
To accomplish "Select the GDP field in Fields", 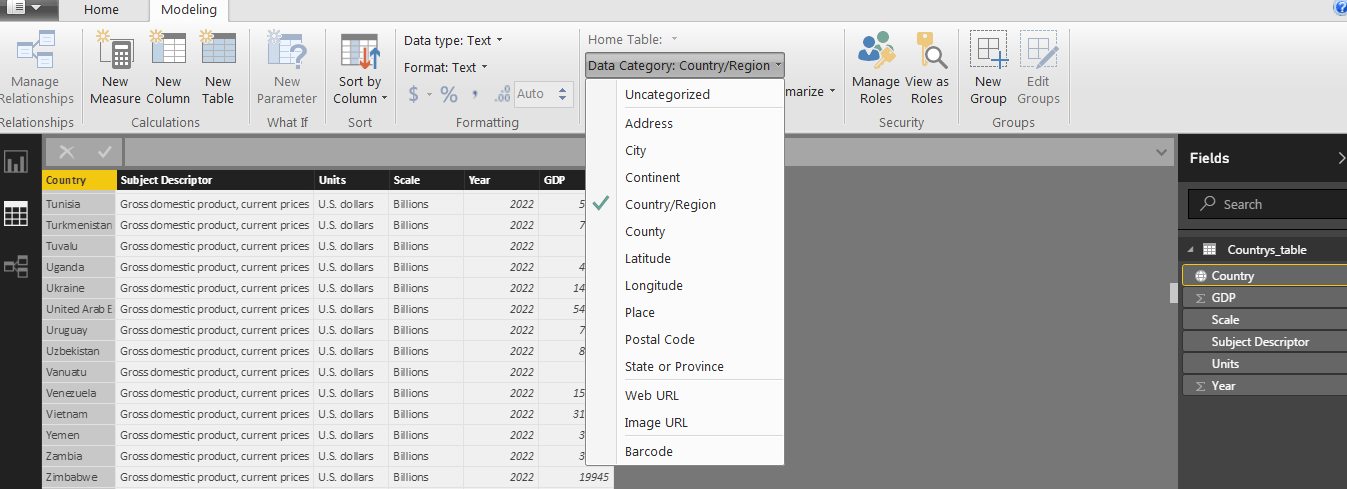I will coord(1264,298).
